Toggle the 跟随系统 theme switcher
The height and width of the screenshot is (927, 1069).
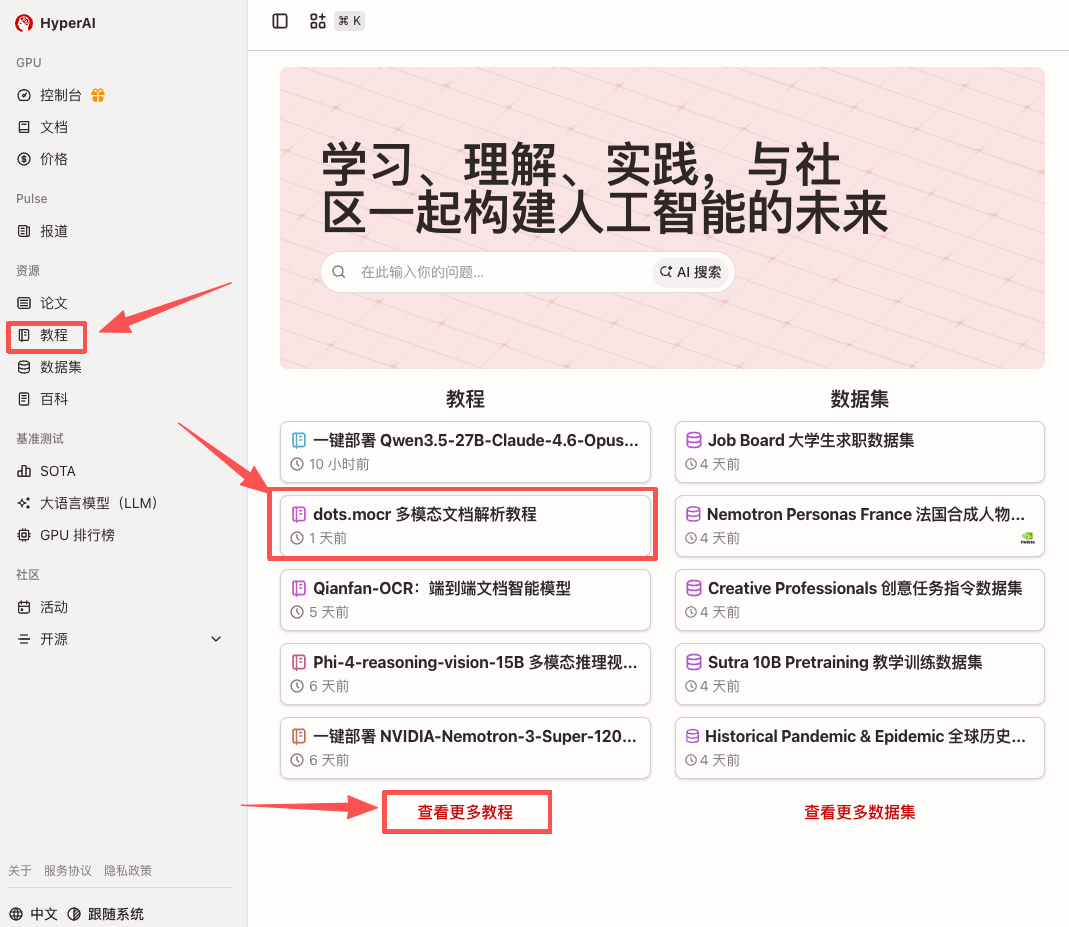[106, 914]
